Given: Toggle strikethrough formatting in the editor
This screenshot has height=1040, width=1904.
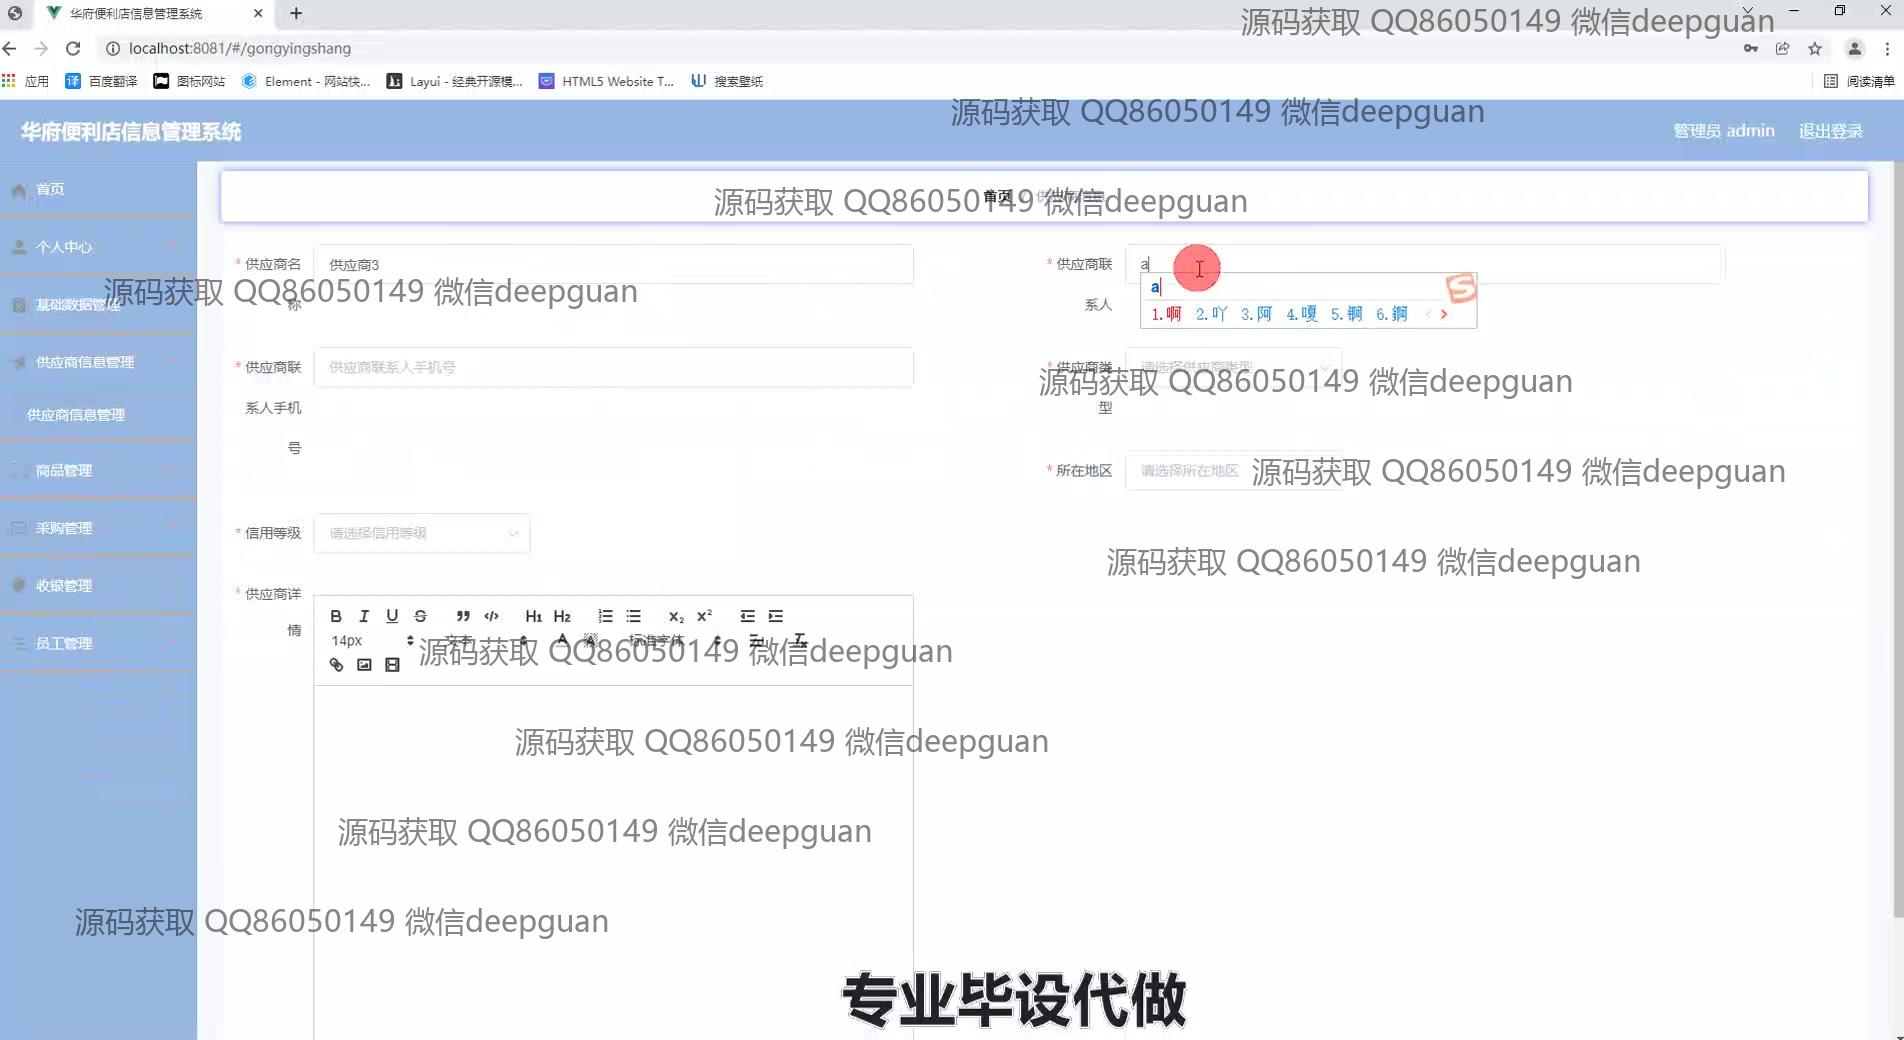Looking at the screenshot, I should [x=420, y=616].
